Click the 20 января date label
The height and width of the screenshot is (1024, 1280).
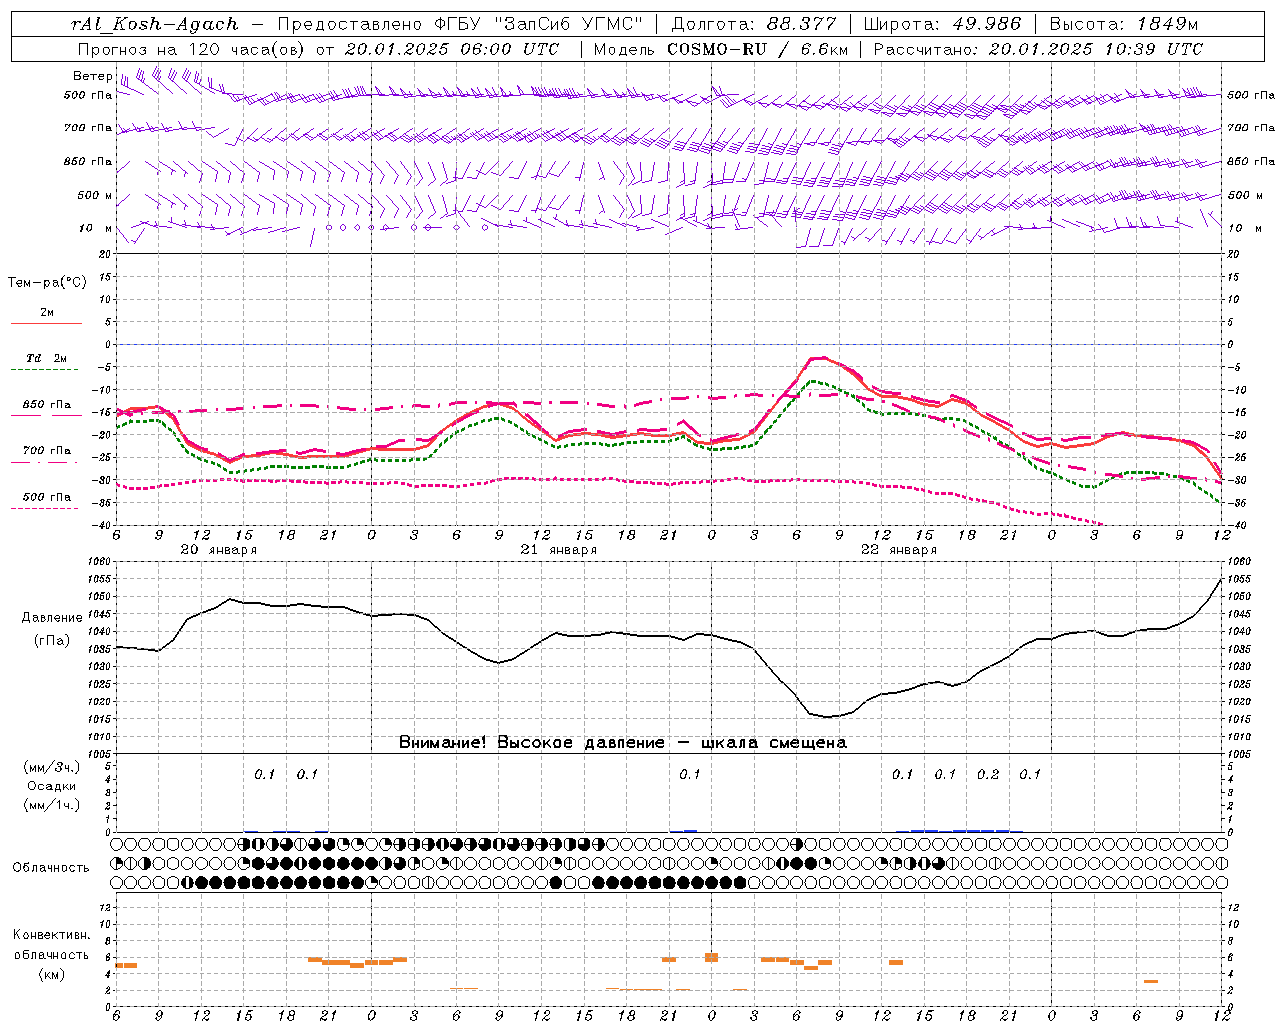pyautogui.click(x=218, y=550)
